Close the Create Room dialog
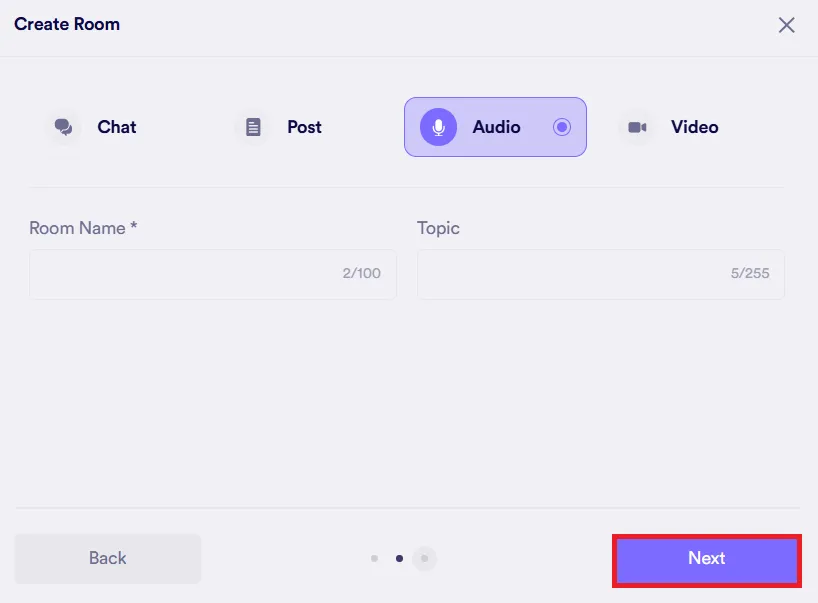Image resolution: width=818 pixels, height=603 pixels. (786, 26)
